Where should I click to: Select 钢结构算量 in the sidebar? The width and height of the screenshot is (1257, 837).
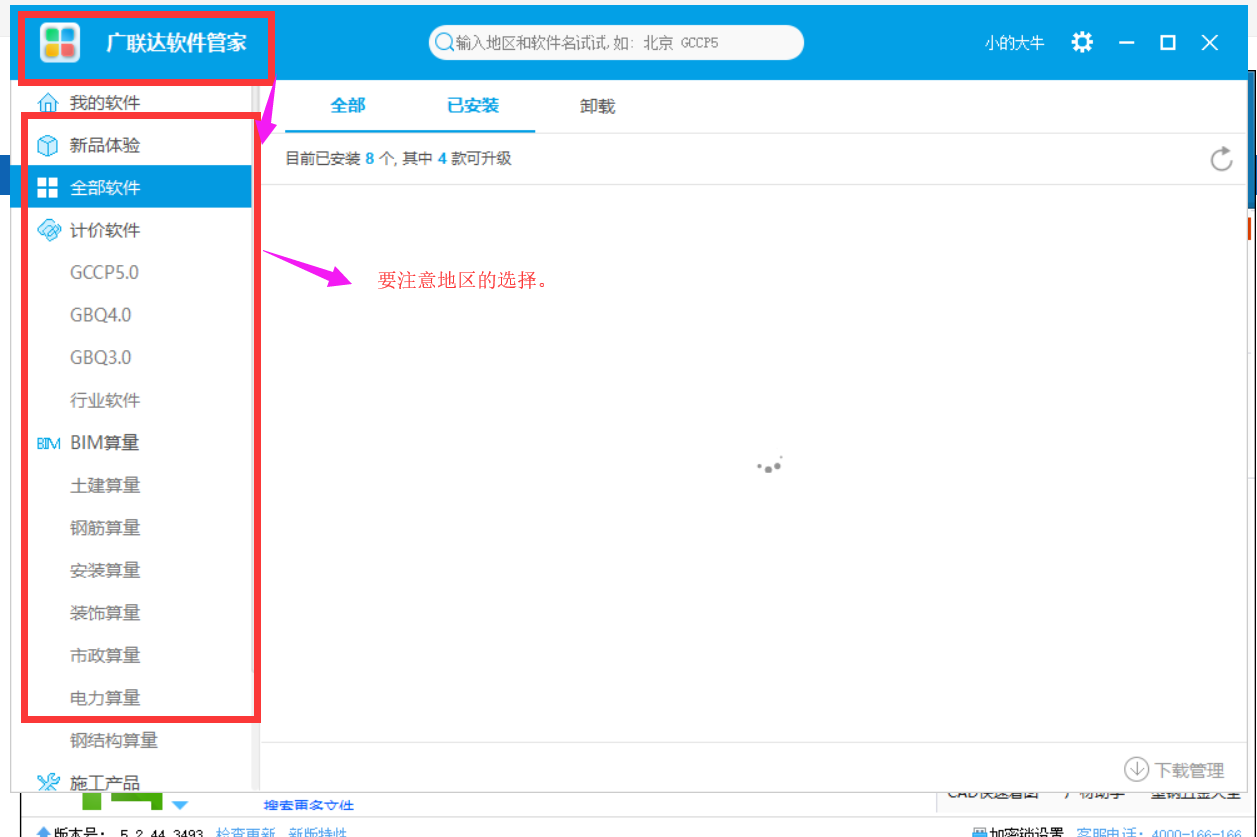(114, 740)
